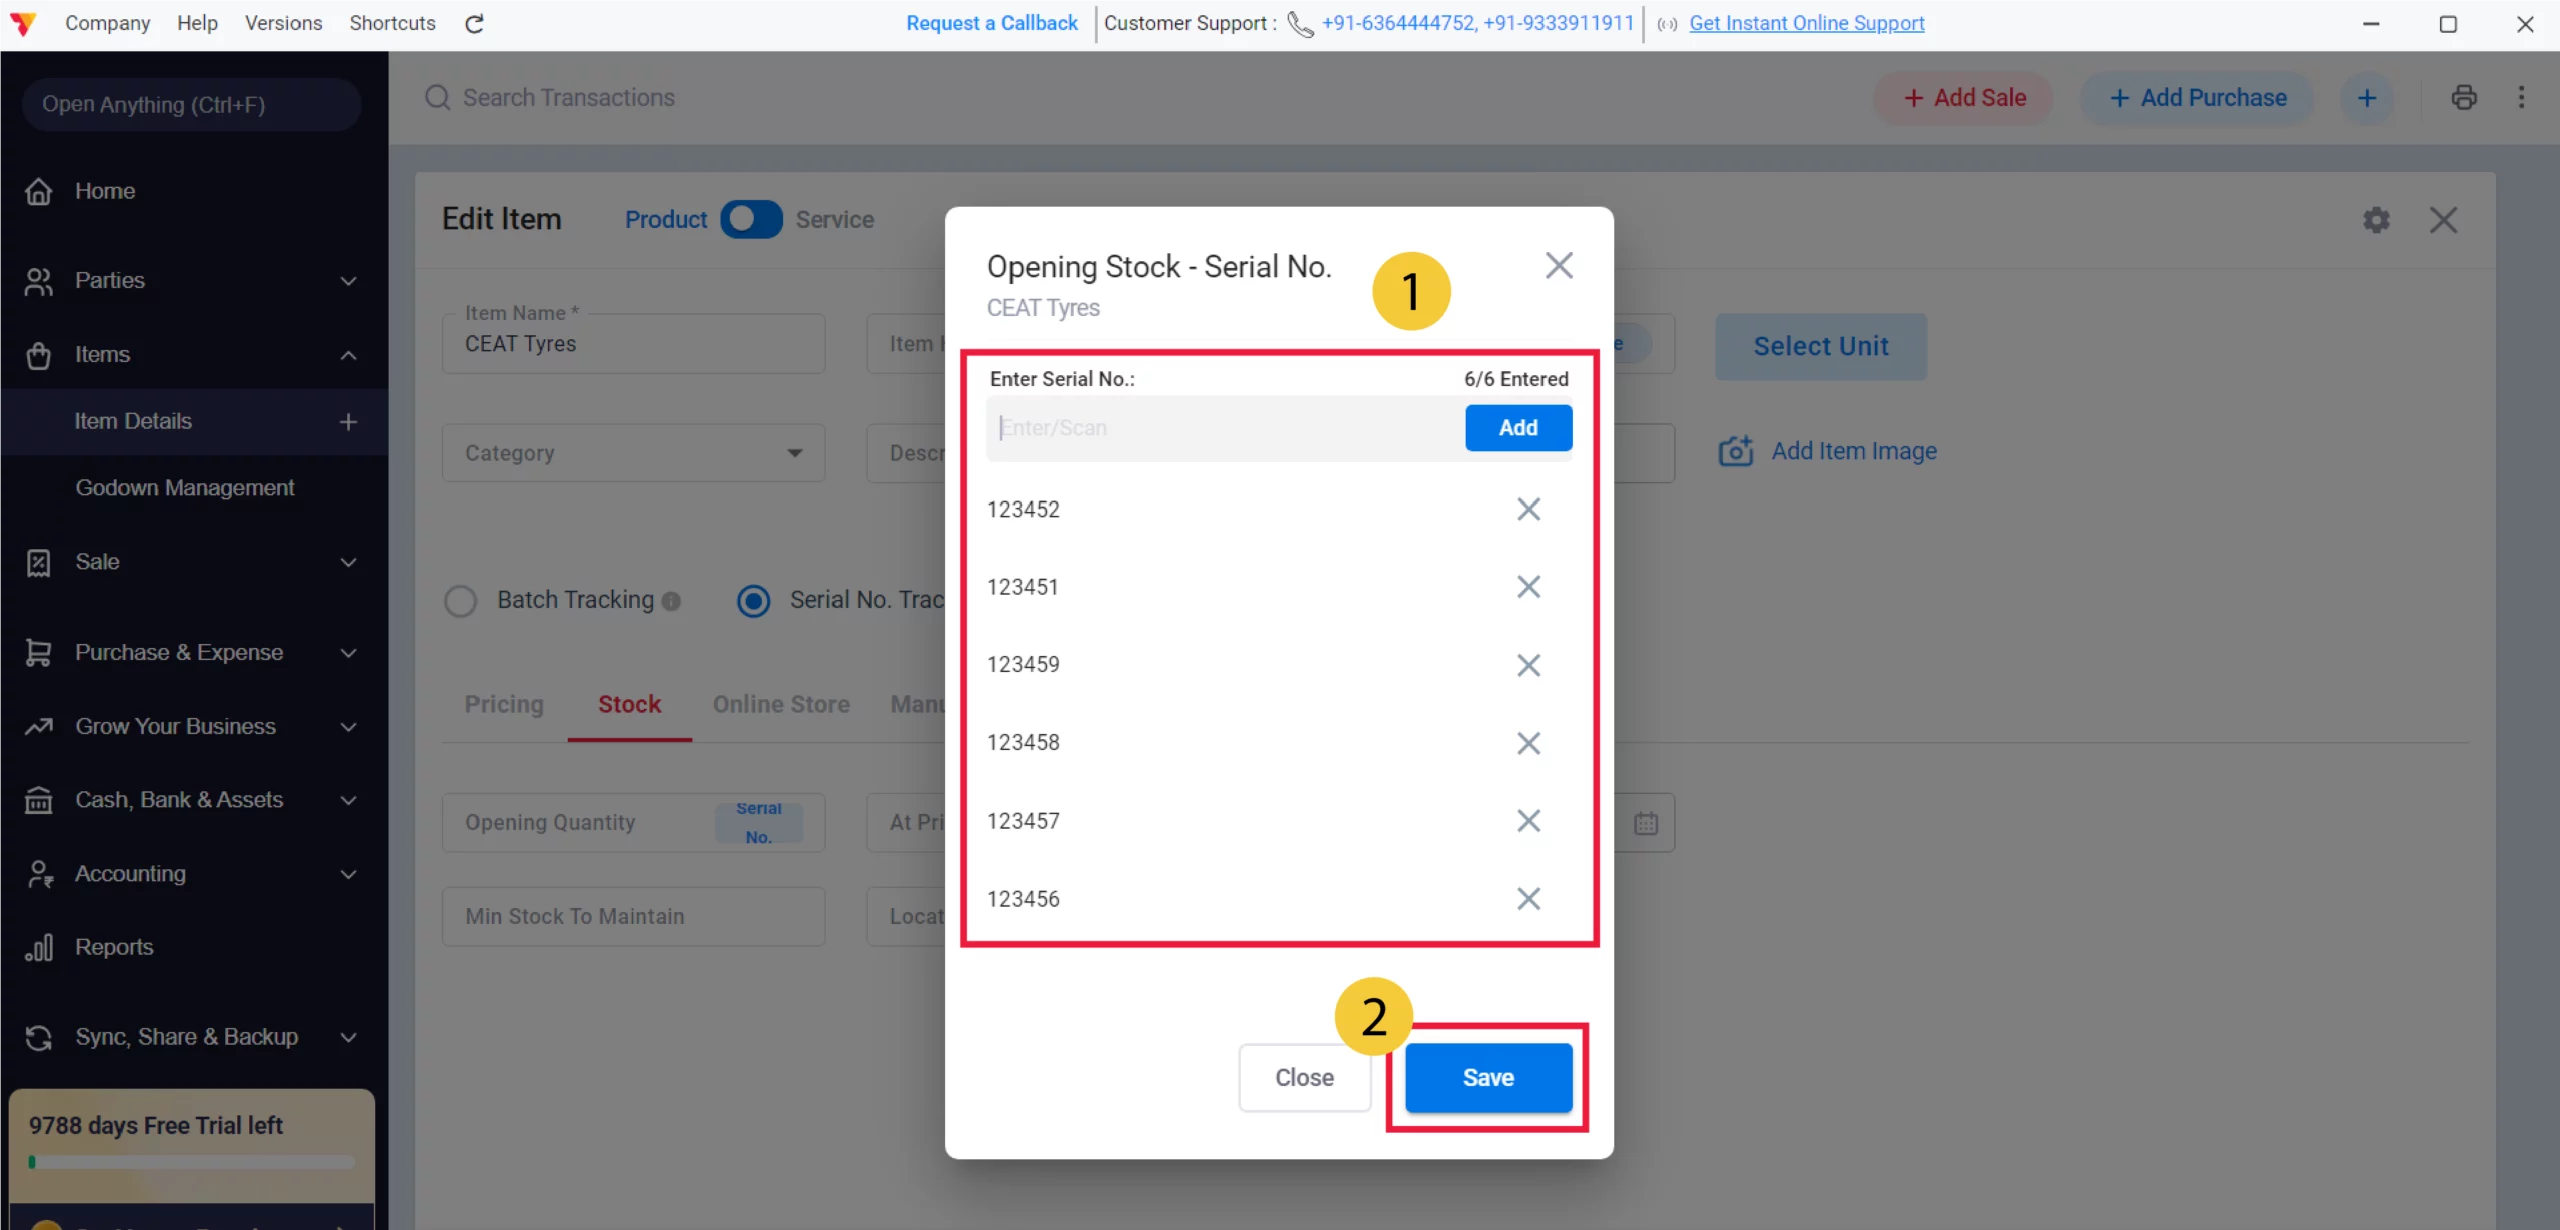The image size is (2560, 1230).
Task: Expand the Sale section in sidebar
Action: click(347, 562)
